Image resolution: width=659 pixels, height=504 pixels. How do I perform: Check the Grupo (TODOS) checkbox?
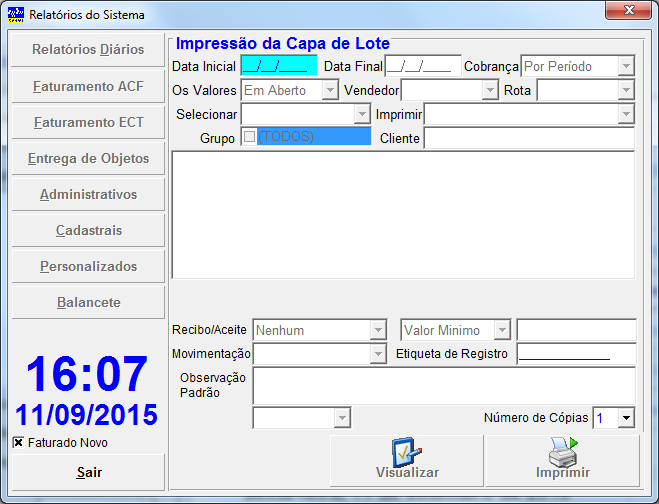(249, 137)
